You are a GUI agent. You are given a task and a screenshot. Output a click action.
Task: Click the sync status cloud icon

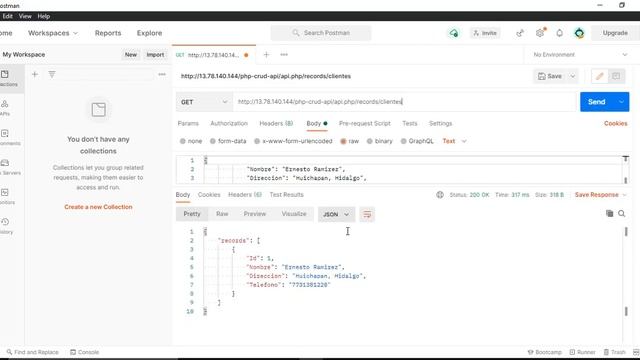coord(453,33)
